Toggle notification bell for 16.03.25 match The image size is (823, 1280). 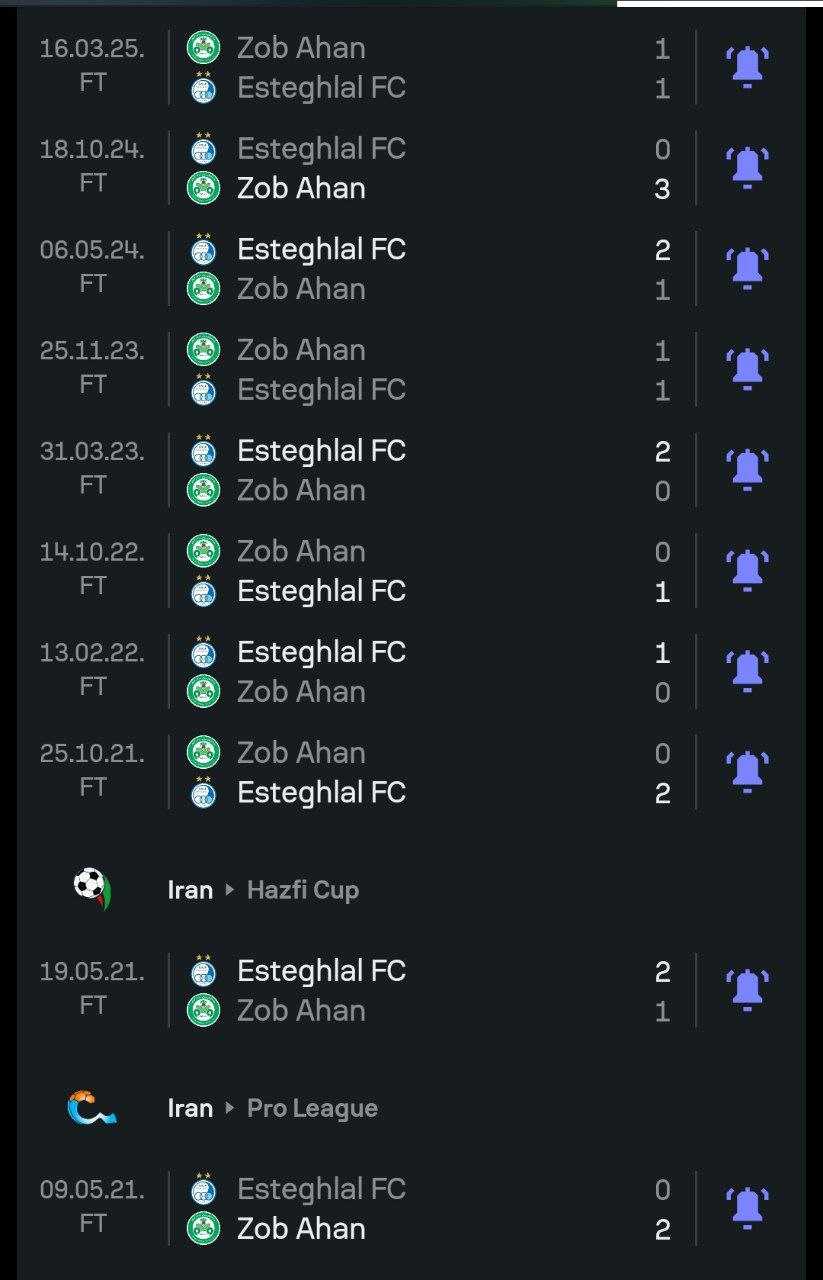[x=747, y=67]
